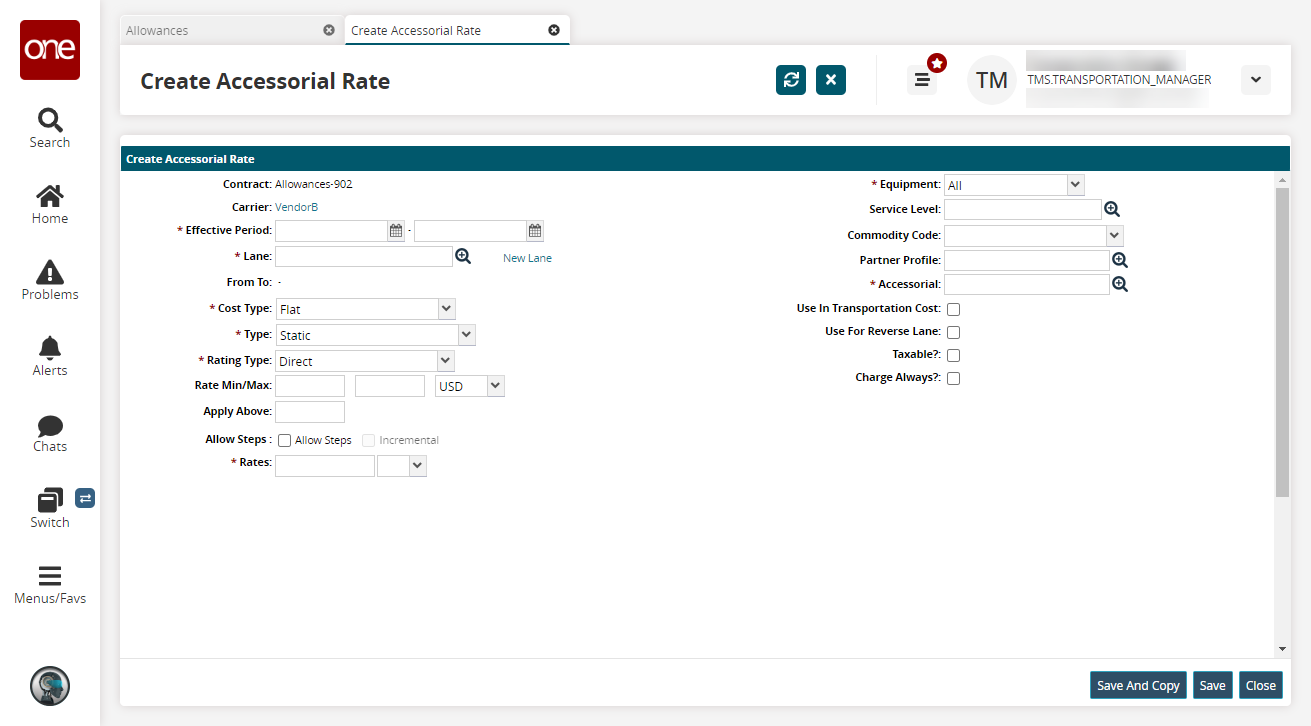Screen dimensions: 1311x726
Task: Click the New Lane link
Action: coord(527,258)
